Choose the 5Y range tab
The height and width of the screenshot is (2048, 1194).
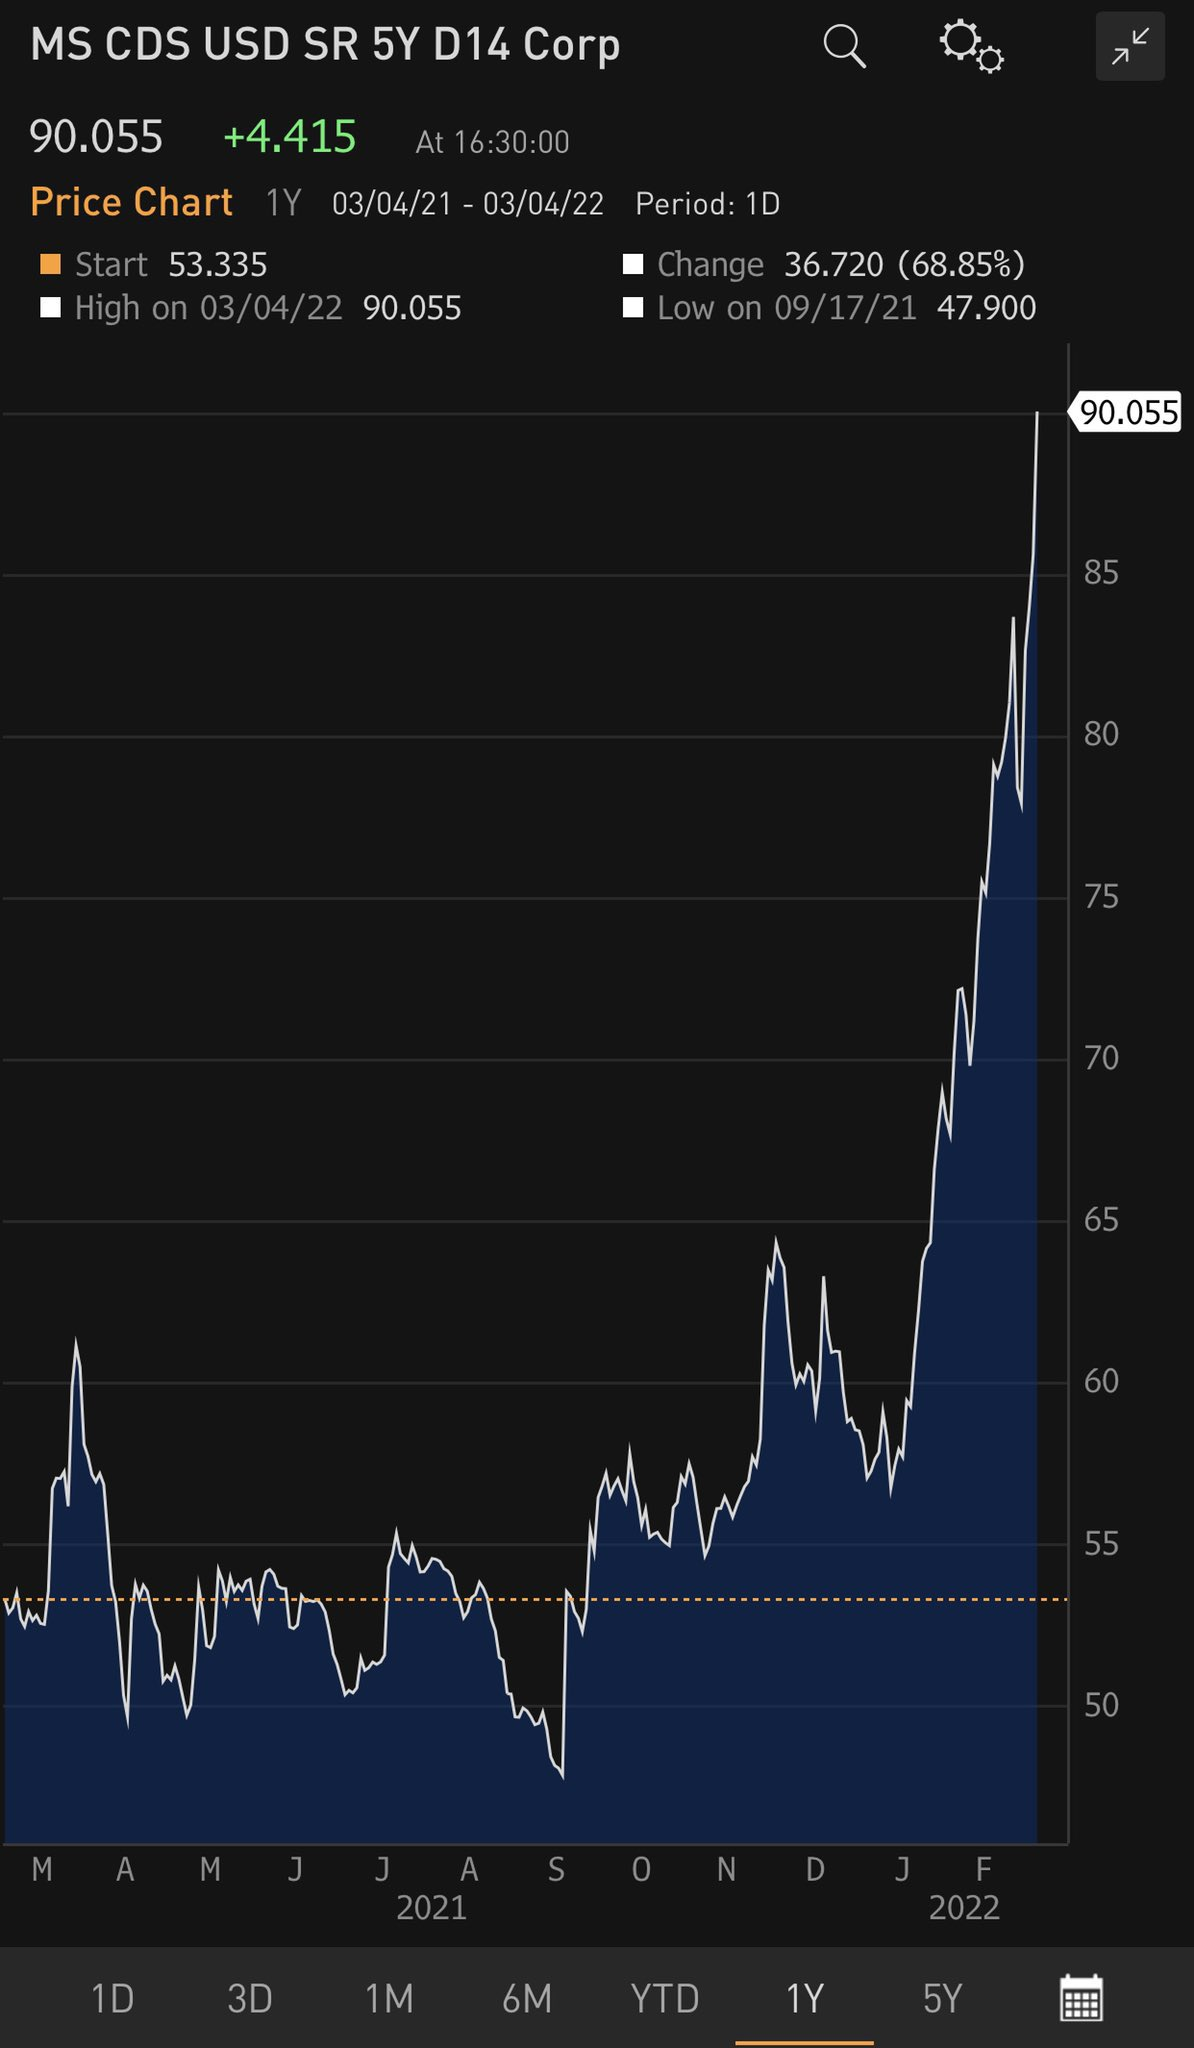coord(942,1998)
